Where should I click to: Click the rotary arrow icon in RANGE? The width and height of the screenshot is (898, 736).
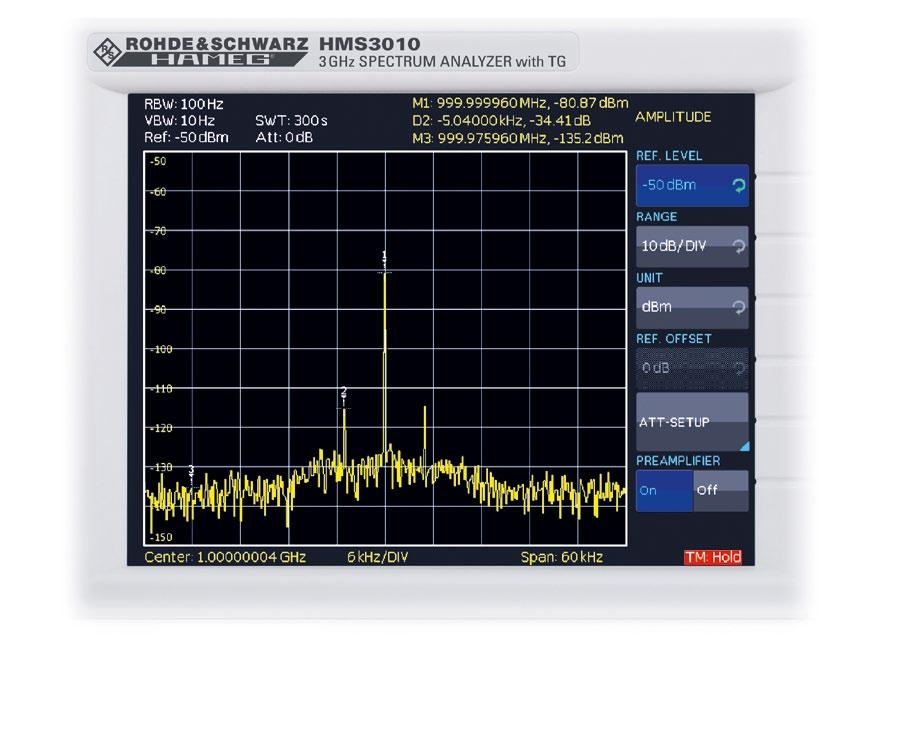pos(738,246)
